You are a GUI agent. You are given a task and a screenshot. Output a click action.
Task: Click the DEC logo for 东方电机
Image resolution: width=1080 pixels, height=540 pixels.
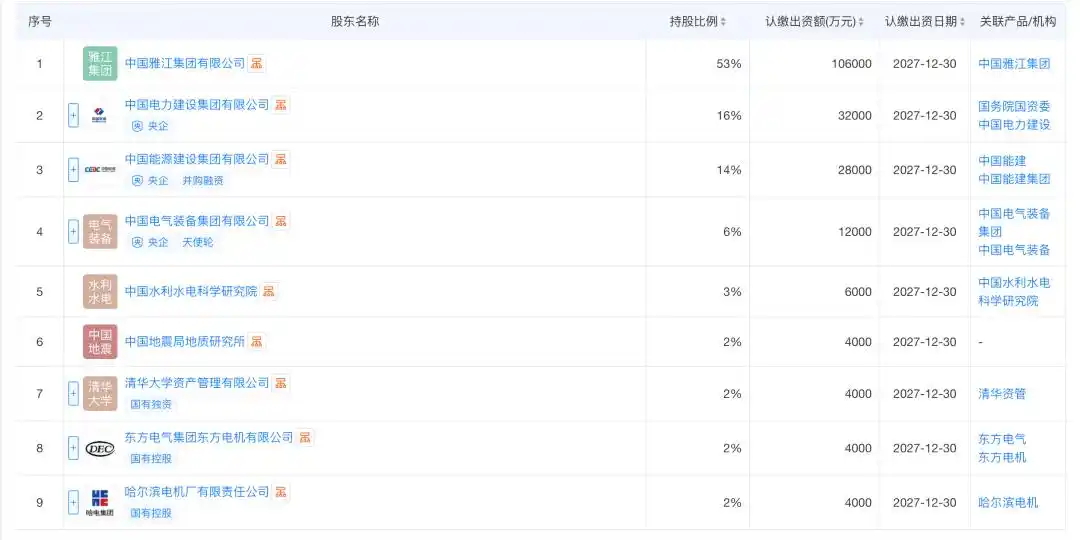100,448
